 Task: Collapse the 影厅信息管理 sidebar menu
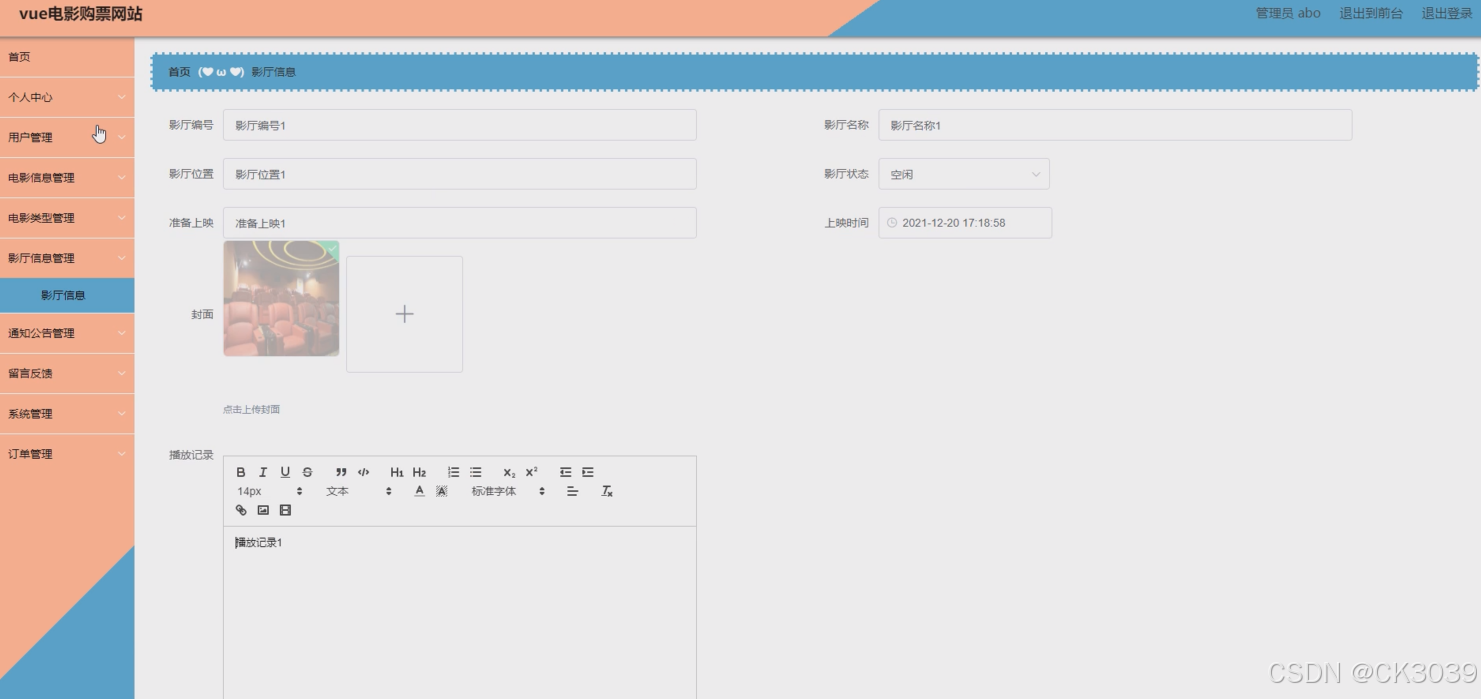pyautogui.click(x=67, y=257)
